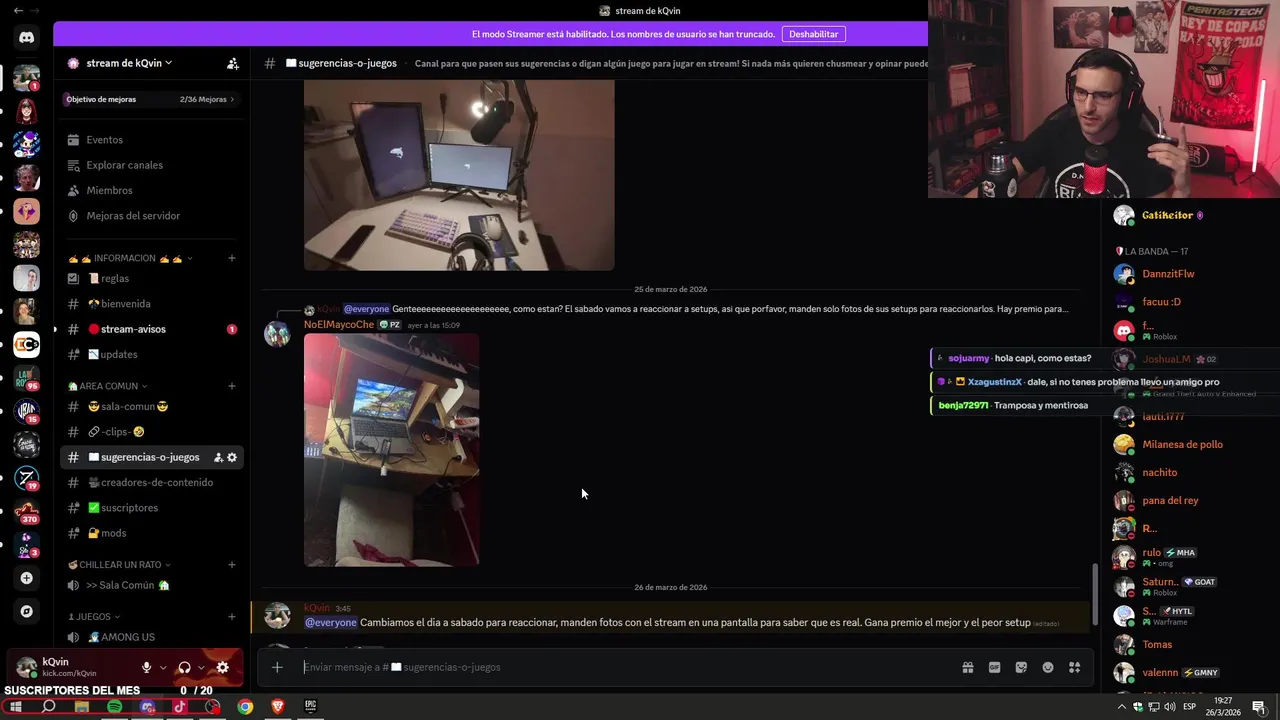Open Brave browser from the taskbar
1280x720 pixels.
click(278, 707)
